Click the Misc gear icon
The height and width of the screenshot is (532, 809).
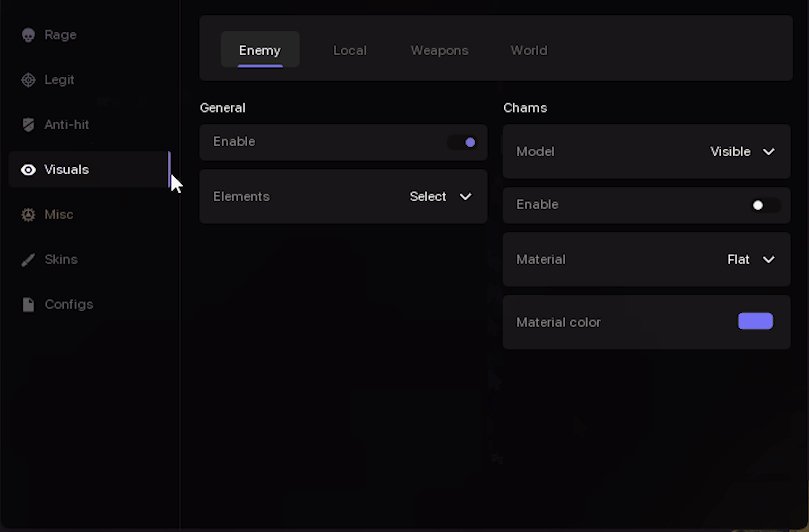click(x=28, y=215)
